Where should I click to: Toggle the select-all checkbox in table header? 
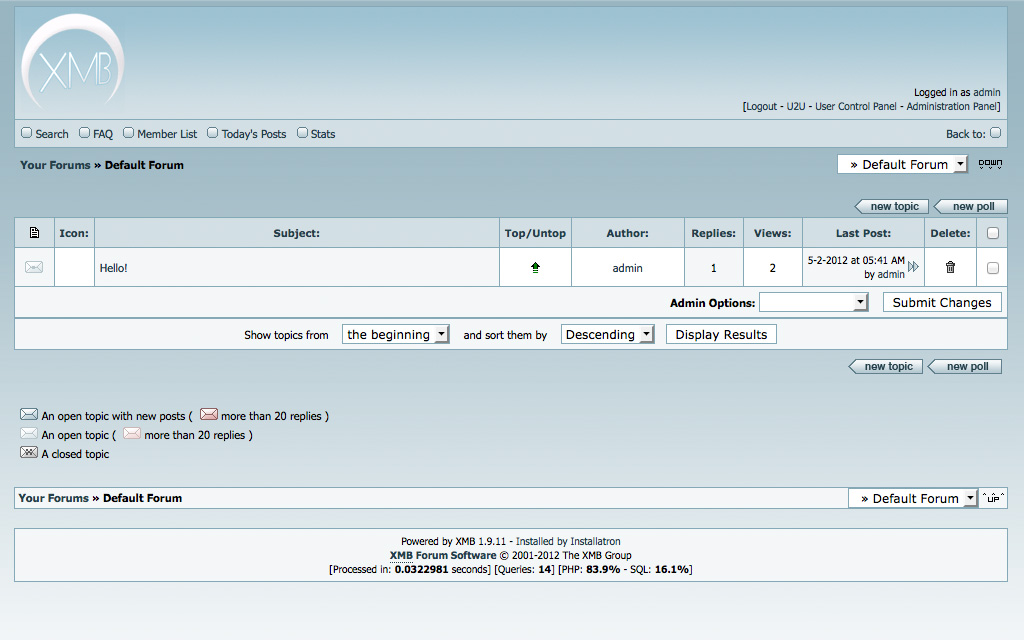(x=992, y=233)
